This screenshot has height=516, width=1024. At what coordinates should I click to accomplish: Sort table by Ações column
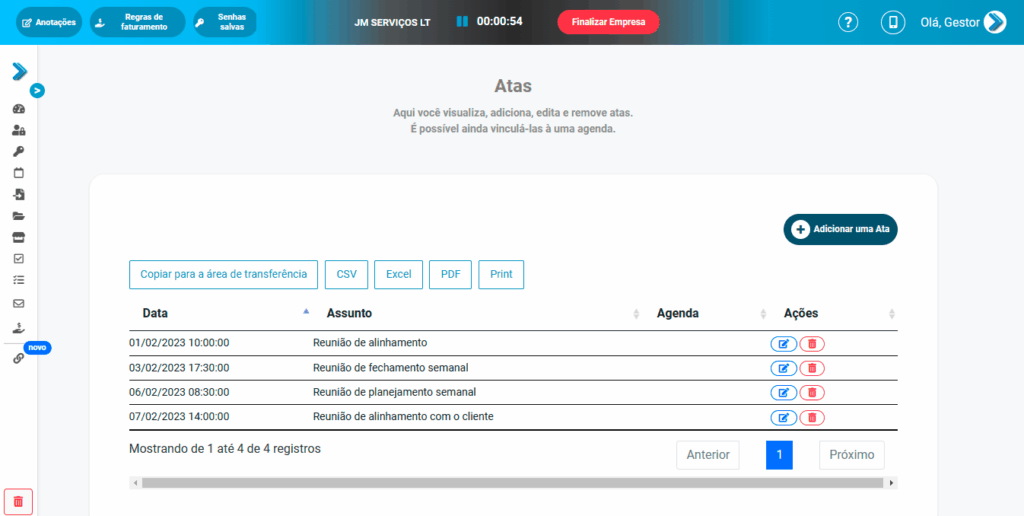834,314
